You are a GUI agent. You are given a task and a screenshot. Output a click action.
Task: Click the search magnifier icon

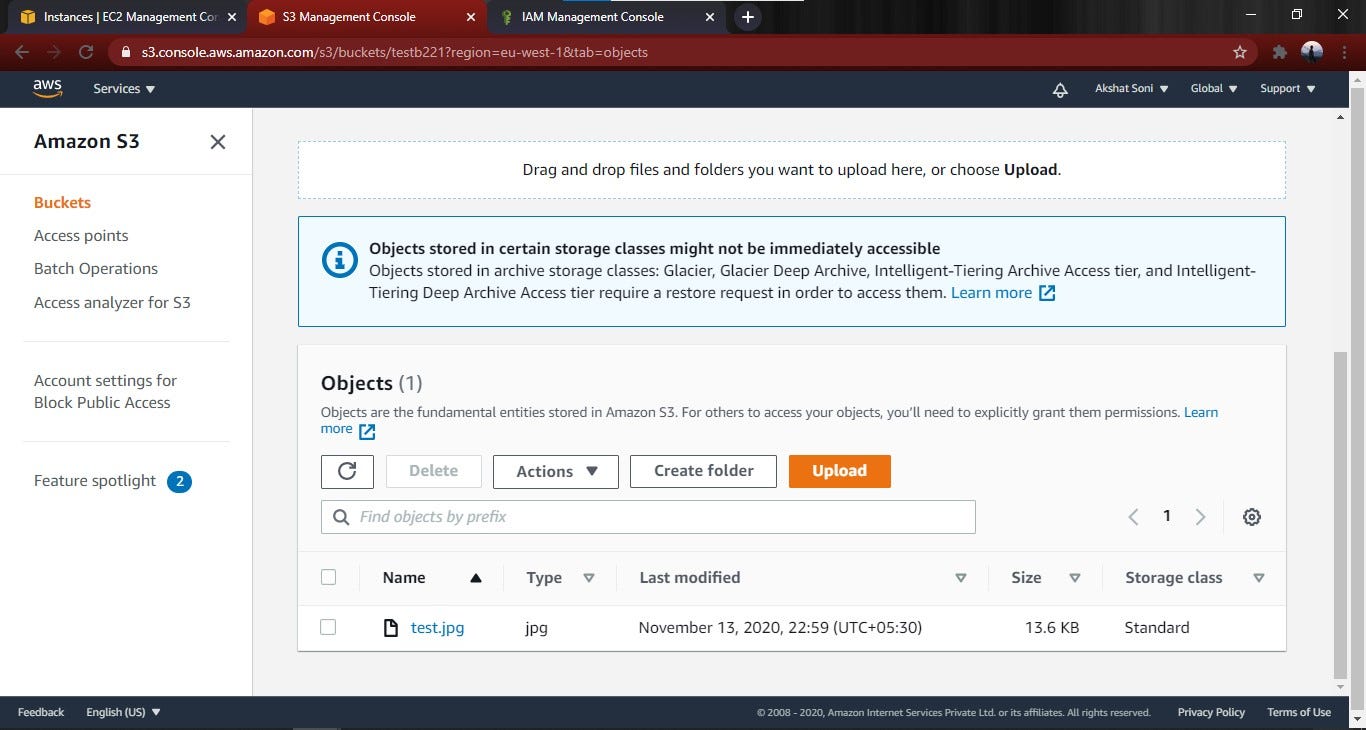point(339,517)
